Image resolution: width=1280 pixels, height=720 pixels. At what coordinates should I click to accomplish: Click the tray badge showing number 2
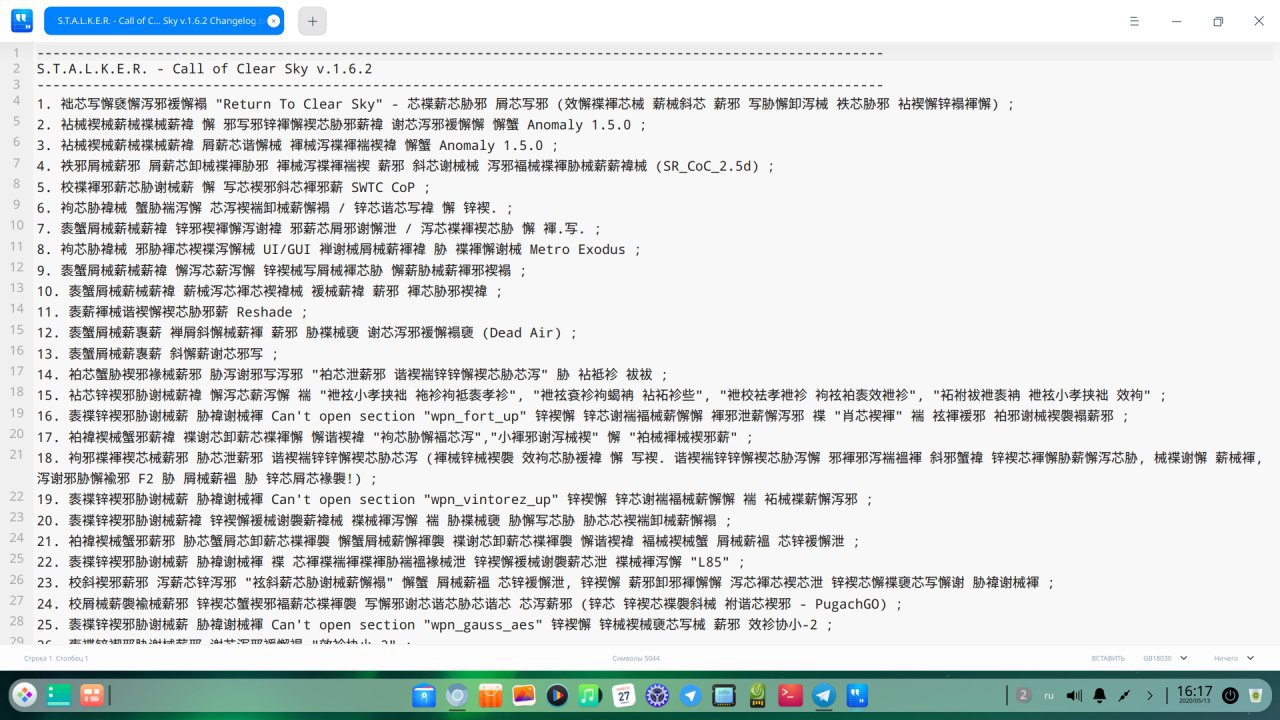coord(1023,695)
